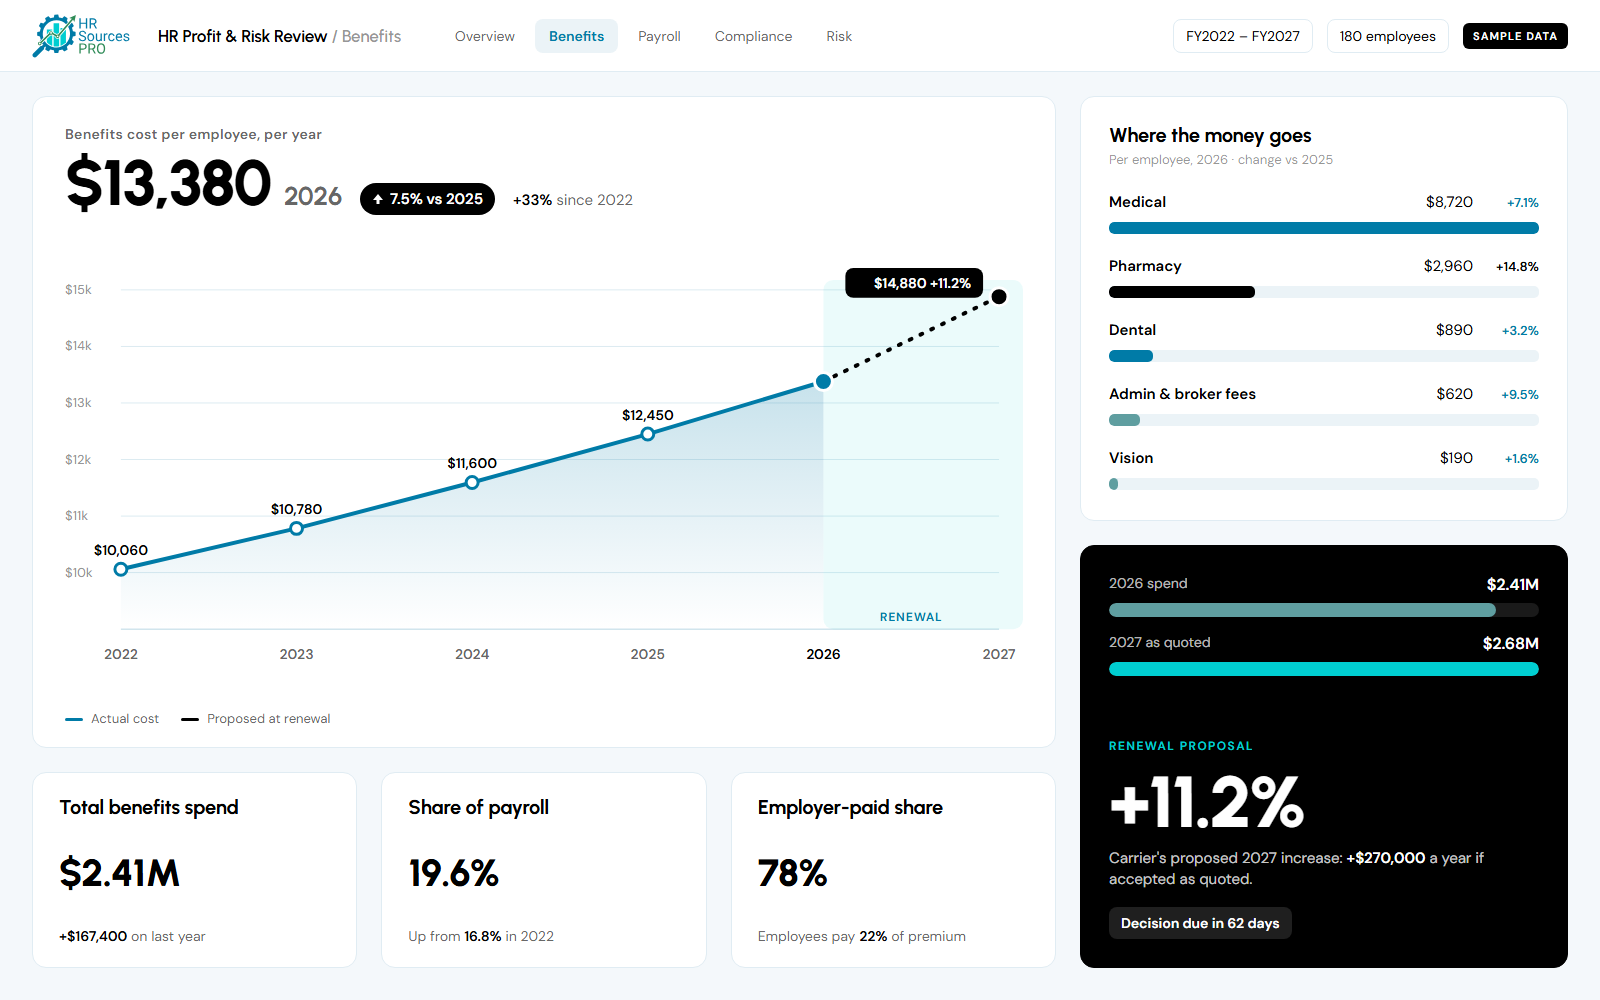Click the Where the money goes heading
Screen dimensions: 1600x1000
pyautogui.click(x=1210, y=135)
